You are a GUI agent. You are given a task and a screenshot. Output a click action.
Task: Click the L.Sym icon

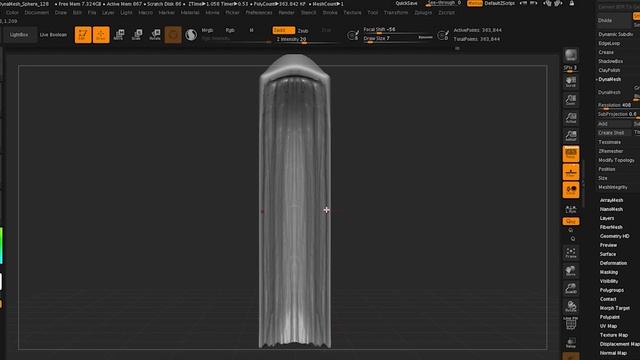click(x=571, y=209)
